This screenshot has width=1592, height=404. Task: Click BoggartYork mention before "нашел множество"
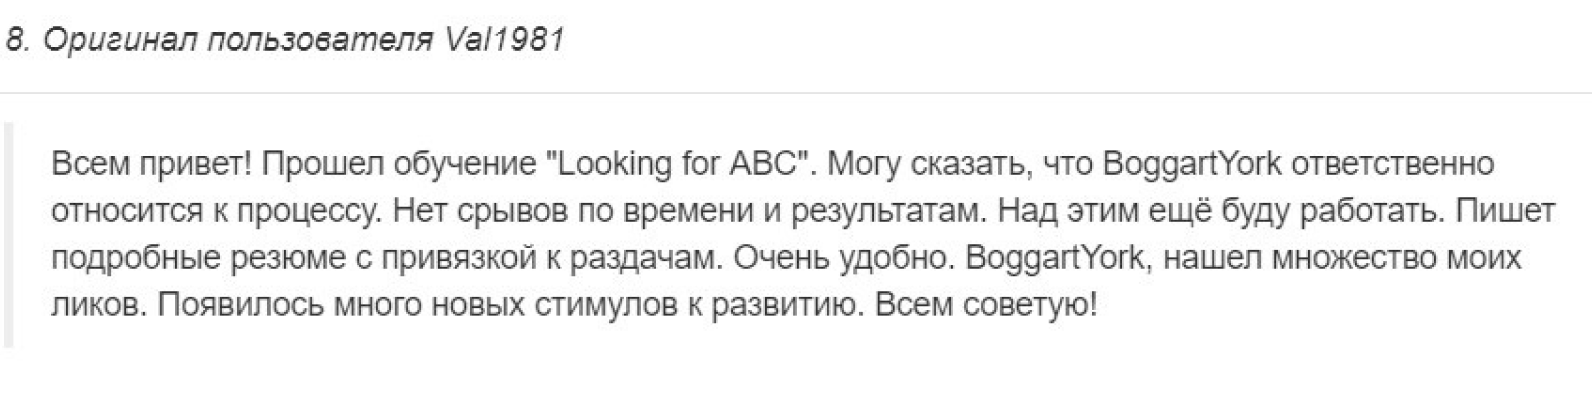tap(1055, 258)
